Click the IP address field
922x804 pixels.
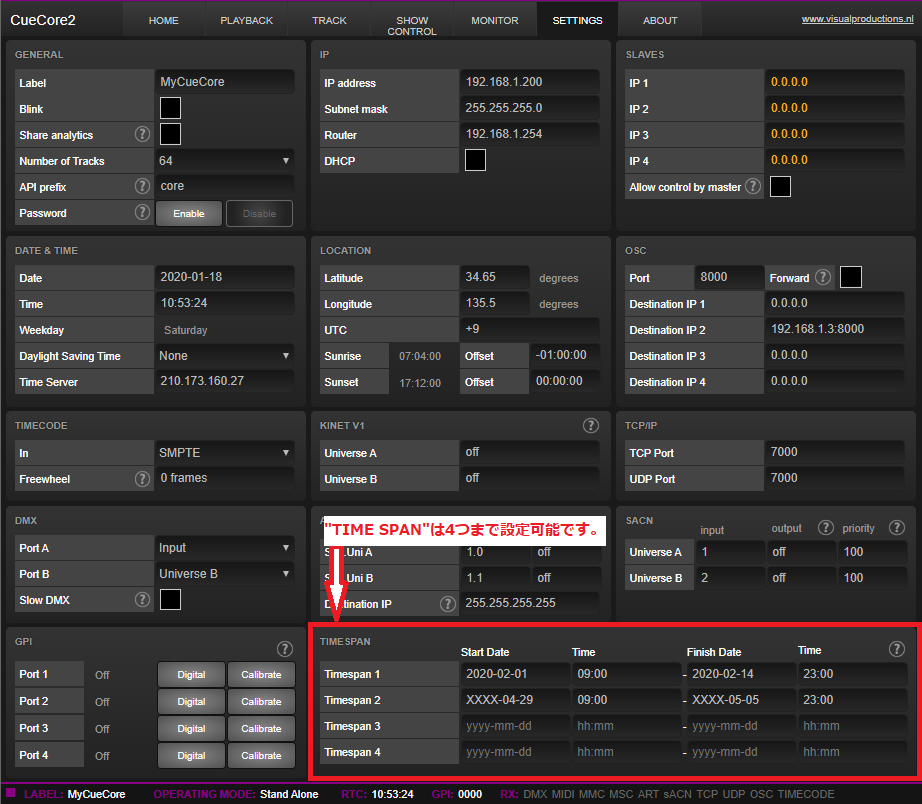coord(530,82)
